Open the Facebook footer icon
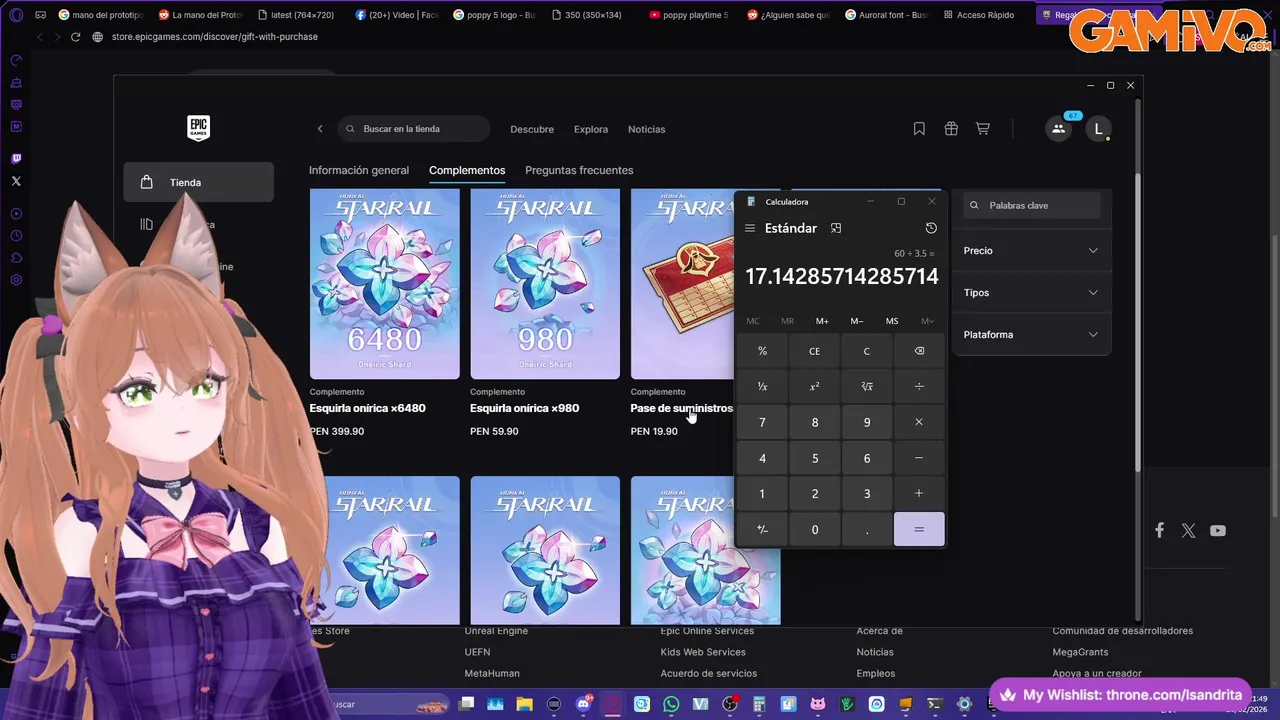Viewport: 1280px width, 720px height. pyautogui.click(x=1159, y=530)
